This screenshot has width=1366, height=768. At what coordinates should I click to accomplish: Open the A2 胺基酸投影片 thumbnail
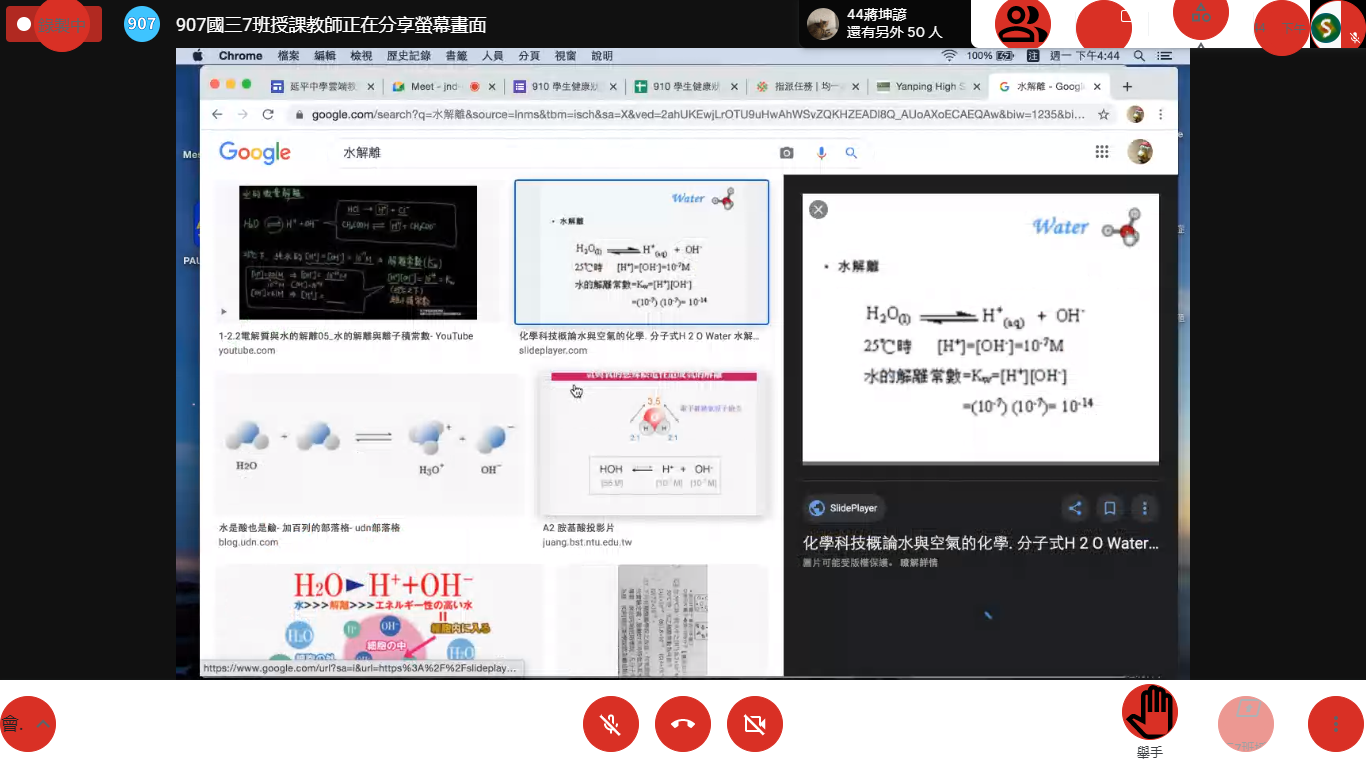(655, 445)
